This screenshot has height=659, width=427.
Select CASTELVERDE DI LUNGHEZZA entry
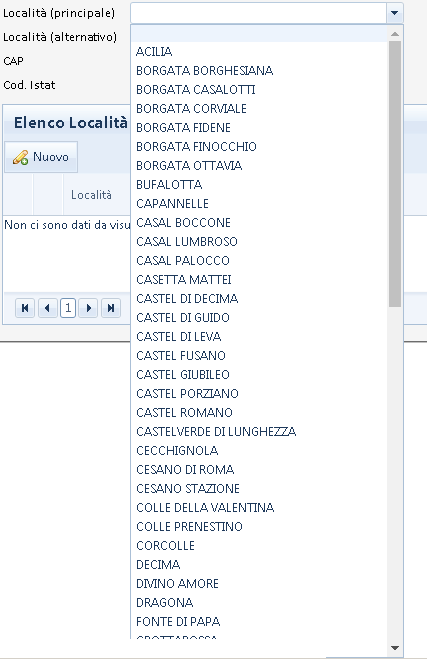(x=259, y=432)
